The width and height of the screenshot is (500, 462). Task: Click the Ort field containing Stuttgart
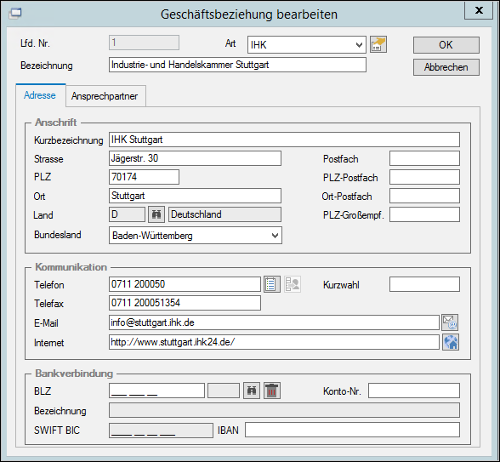click(195, 196)
